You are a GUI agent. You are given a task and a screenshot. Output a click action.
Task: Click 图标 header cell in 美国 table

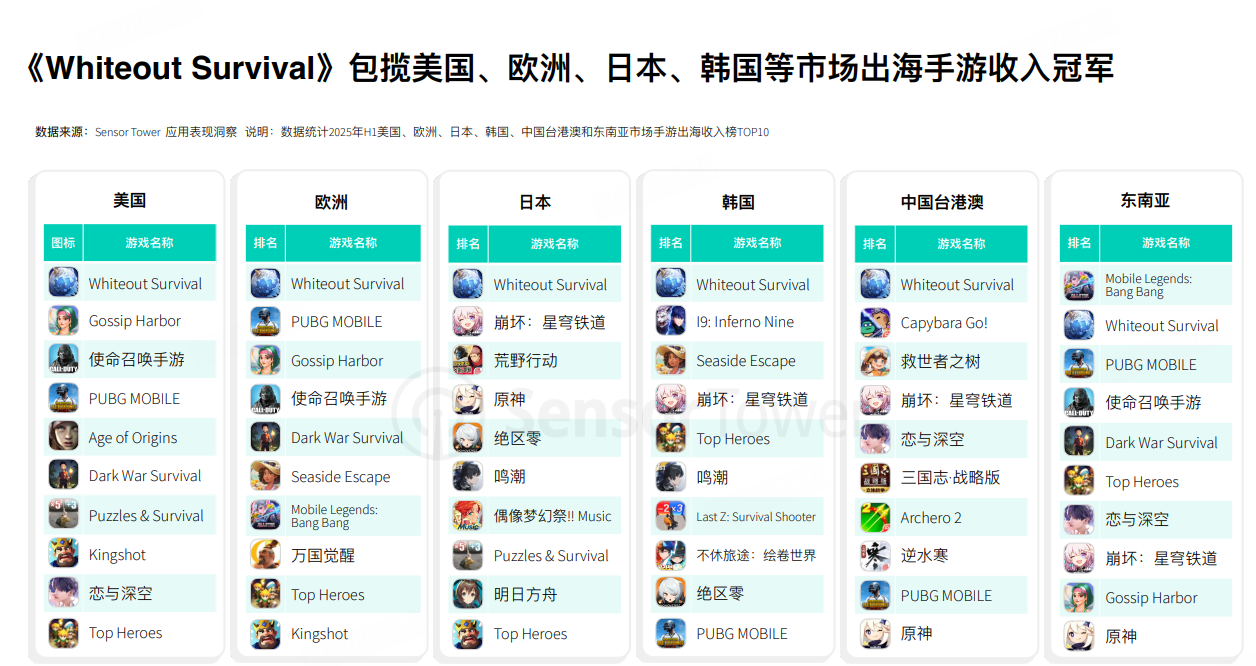point(63,242)
